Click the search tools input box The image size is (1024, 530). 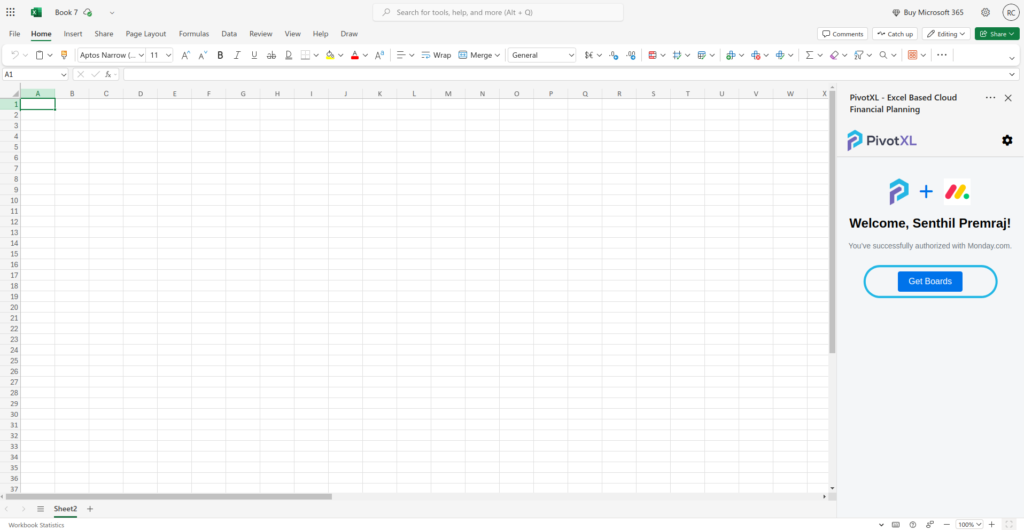498,12
